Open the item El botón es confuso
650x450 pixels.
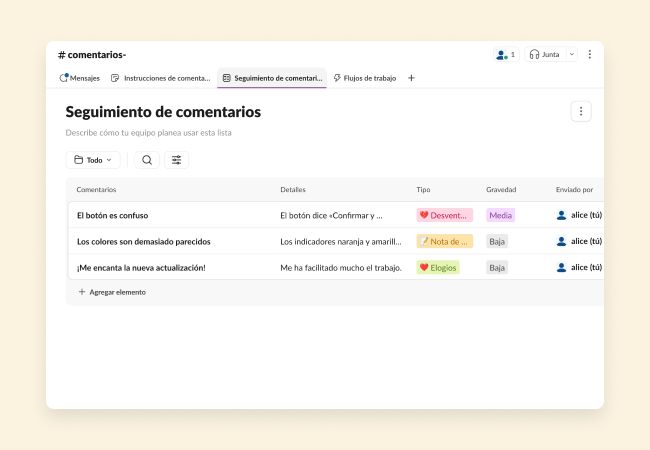point(112,215)
